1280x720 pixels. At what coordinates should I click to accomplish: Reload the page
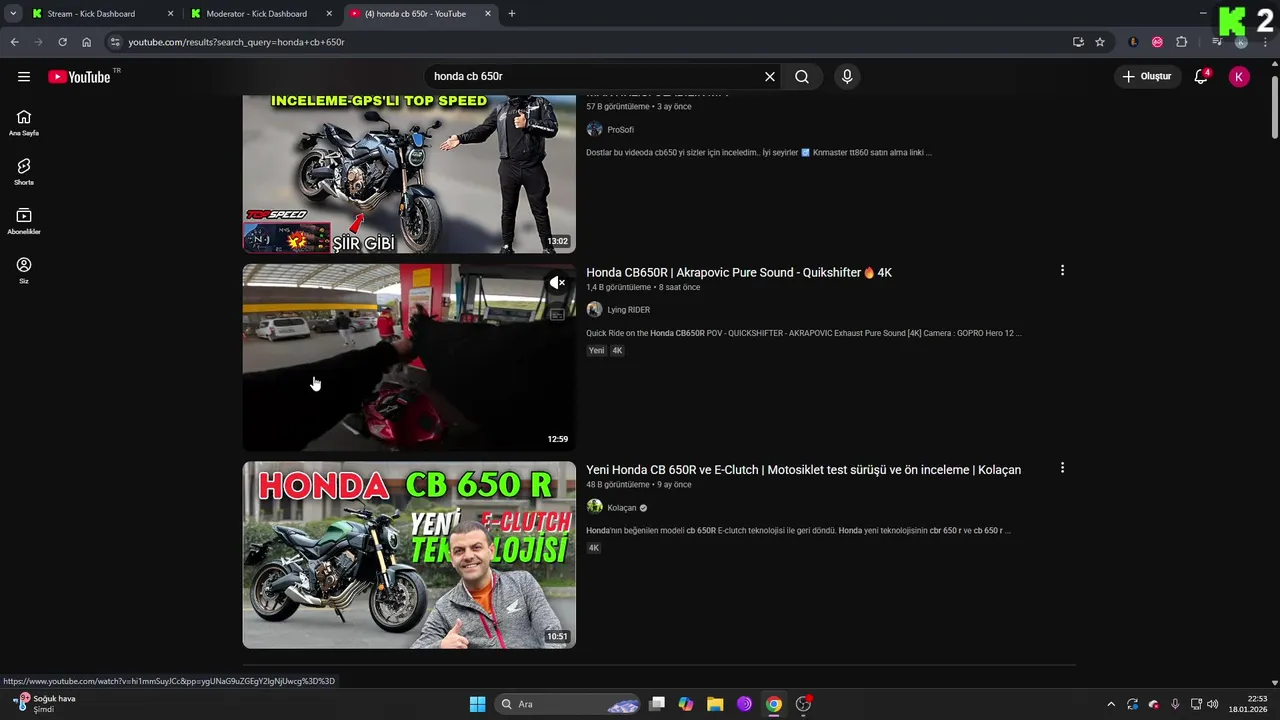tap(62, 42)
